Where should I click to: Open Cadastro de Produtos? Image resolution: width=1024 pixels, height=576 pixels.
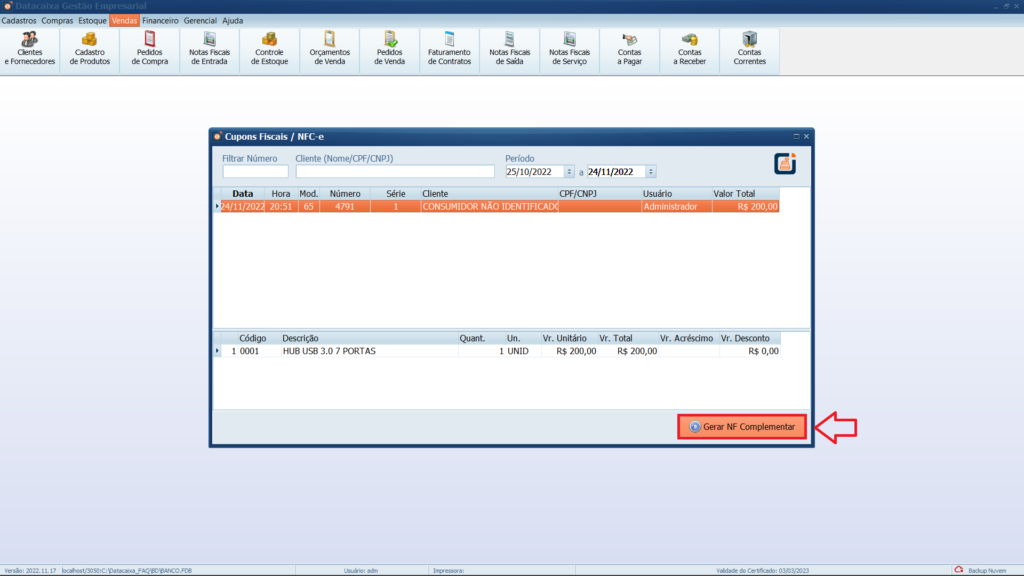coord(90,49)
